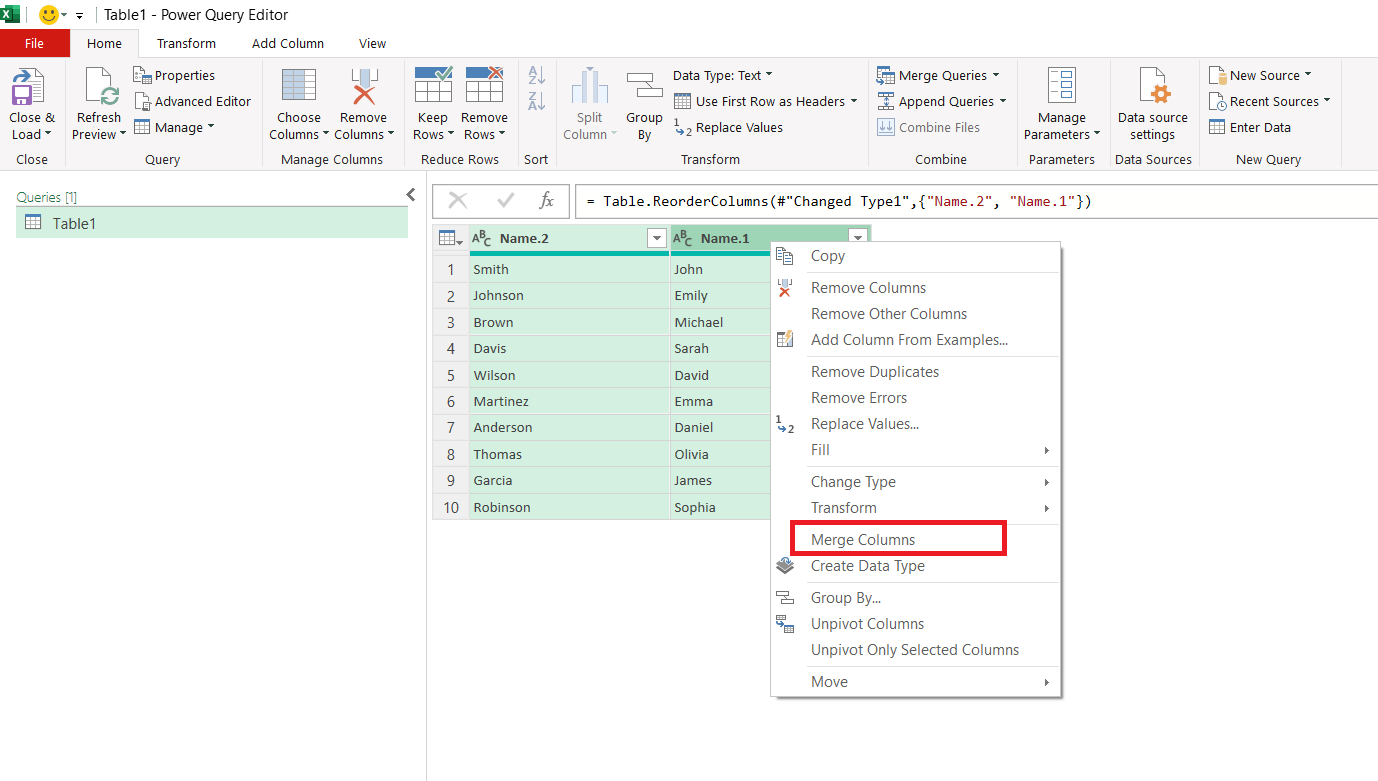The width and height of the screenshot is (1378, 781).
Task: Sort ascending with the A-Z icon
Action: click(x=537, y=75)
